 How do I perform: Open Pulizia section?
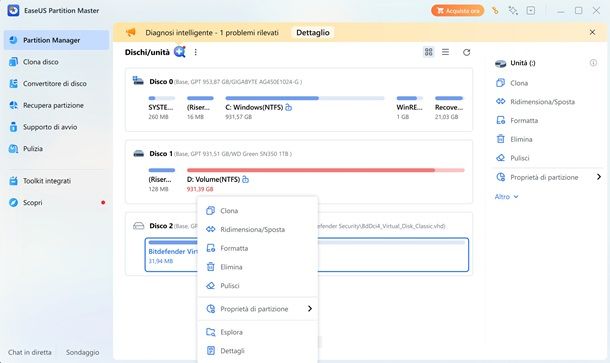pos(56,149)
